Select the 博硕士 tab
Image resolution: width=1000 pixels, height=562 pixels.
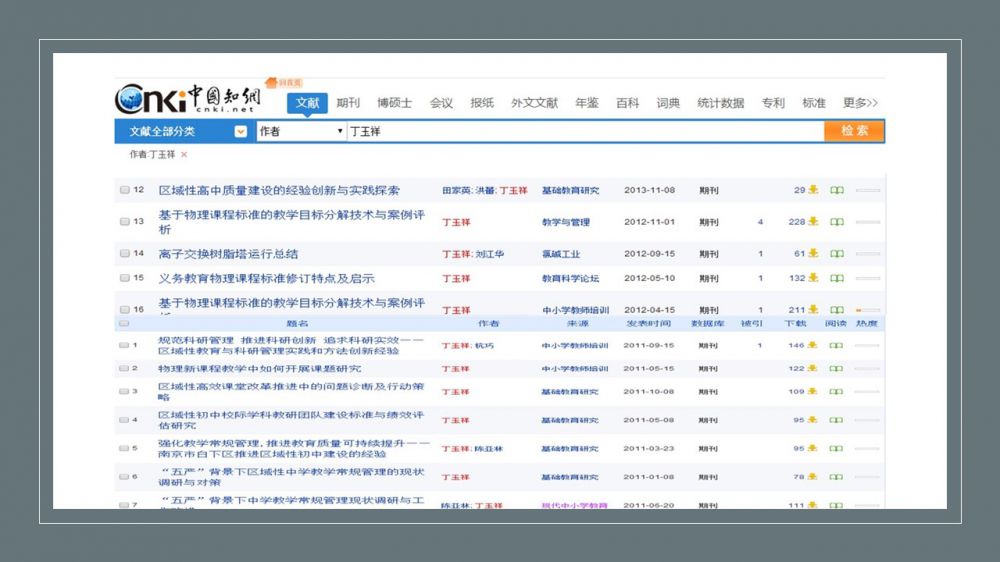[x=394, y=103]
